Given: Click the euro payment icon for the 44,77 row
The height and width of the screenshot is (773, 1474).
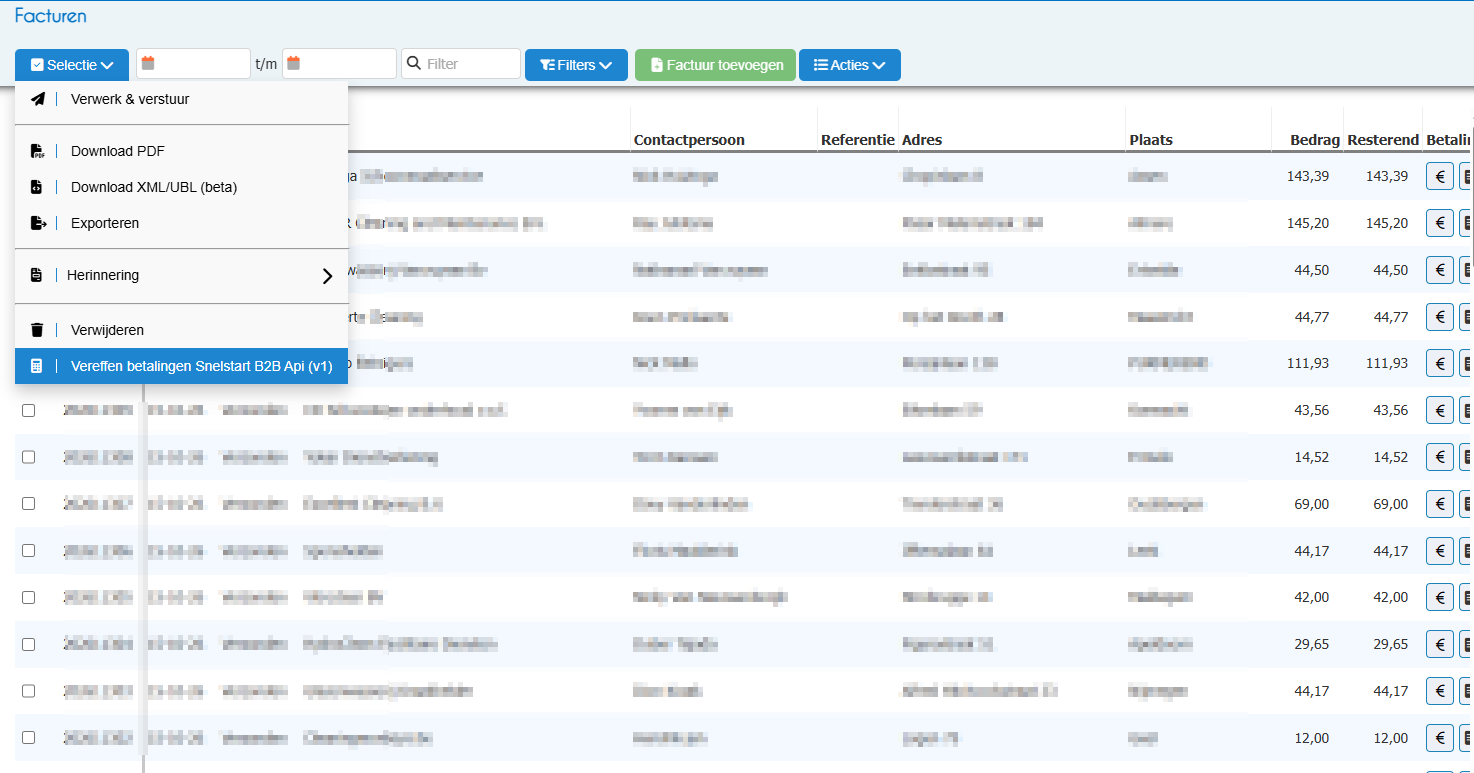Looking at the screenshot, I should (x=1439, y=317).
